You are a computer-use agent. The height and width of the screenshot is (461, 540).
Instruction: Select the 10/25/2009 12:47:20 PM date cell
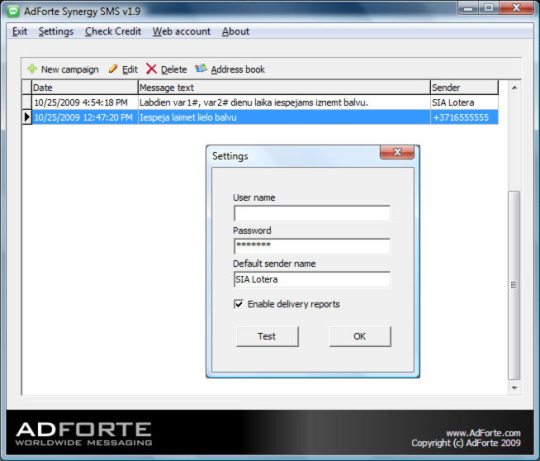pos(85,117)
